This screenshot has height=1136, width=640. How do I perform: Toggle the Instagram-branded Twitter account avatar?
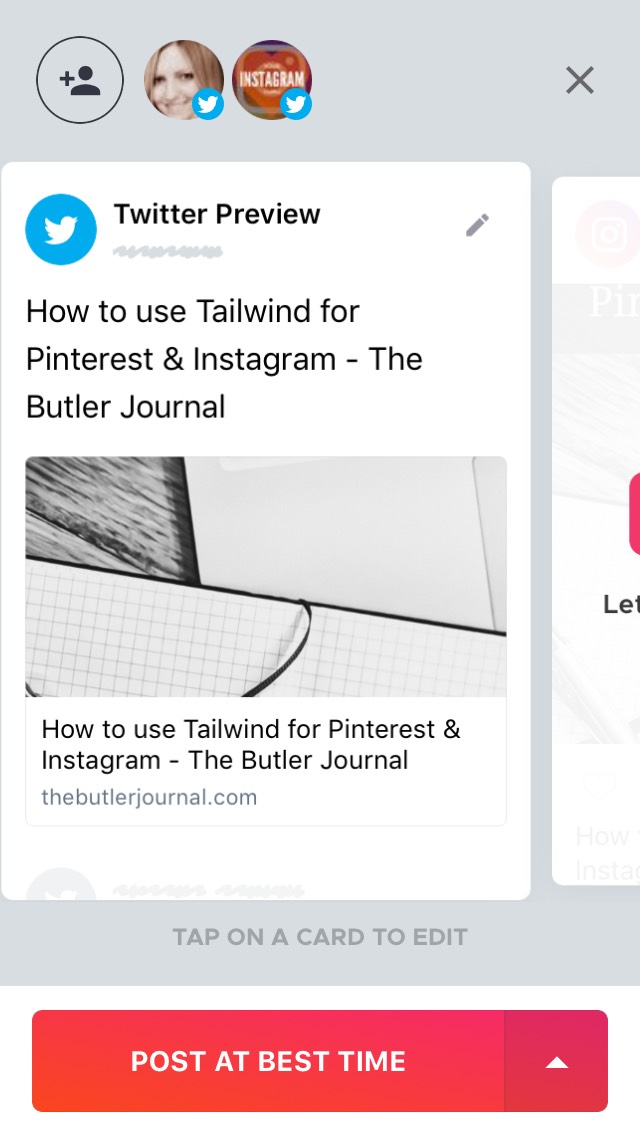tap(272, 80)
